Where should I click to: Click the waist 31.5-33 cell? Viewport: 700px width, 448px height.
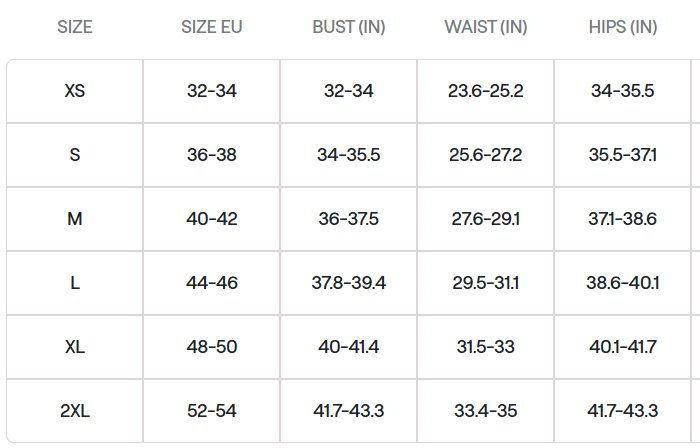click(x=486, y=347)
